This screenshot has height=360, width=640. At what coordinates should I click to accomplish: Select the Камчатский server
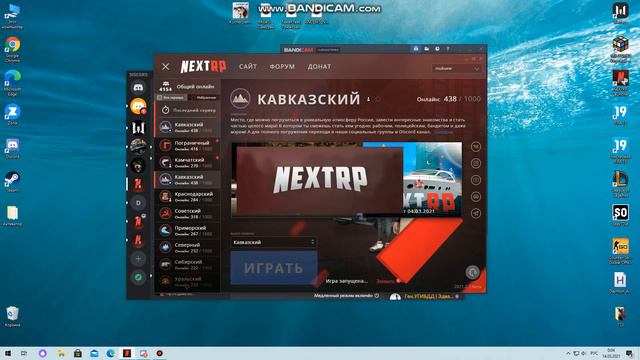point(187,162)
